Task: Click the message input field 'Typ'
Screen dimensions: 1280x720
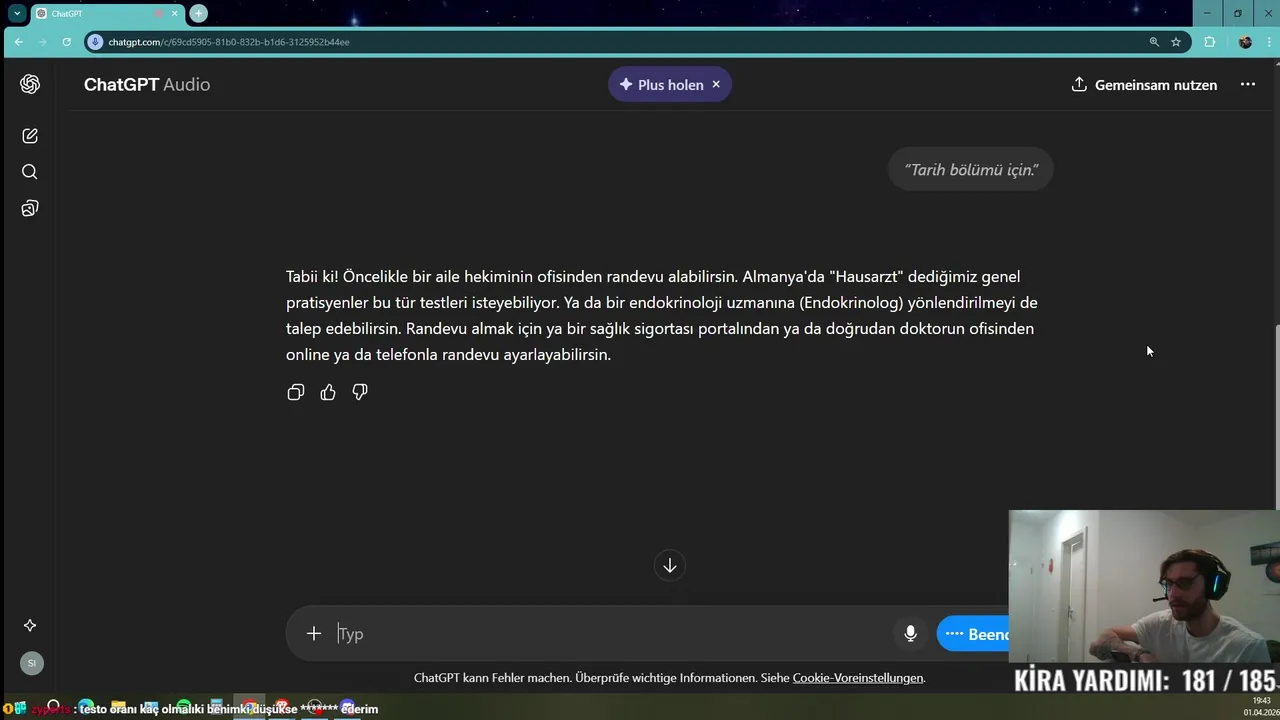Action: pyautogui.click(x=610, y=633)
